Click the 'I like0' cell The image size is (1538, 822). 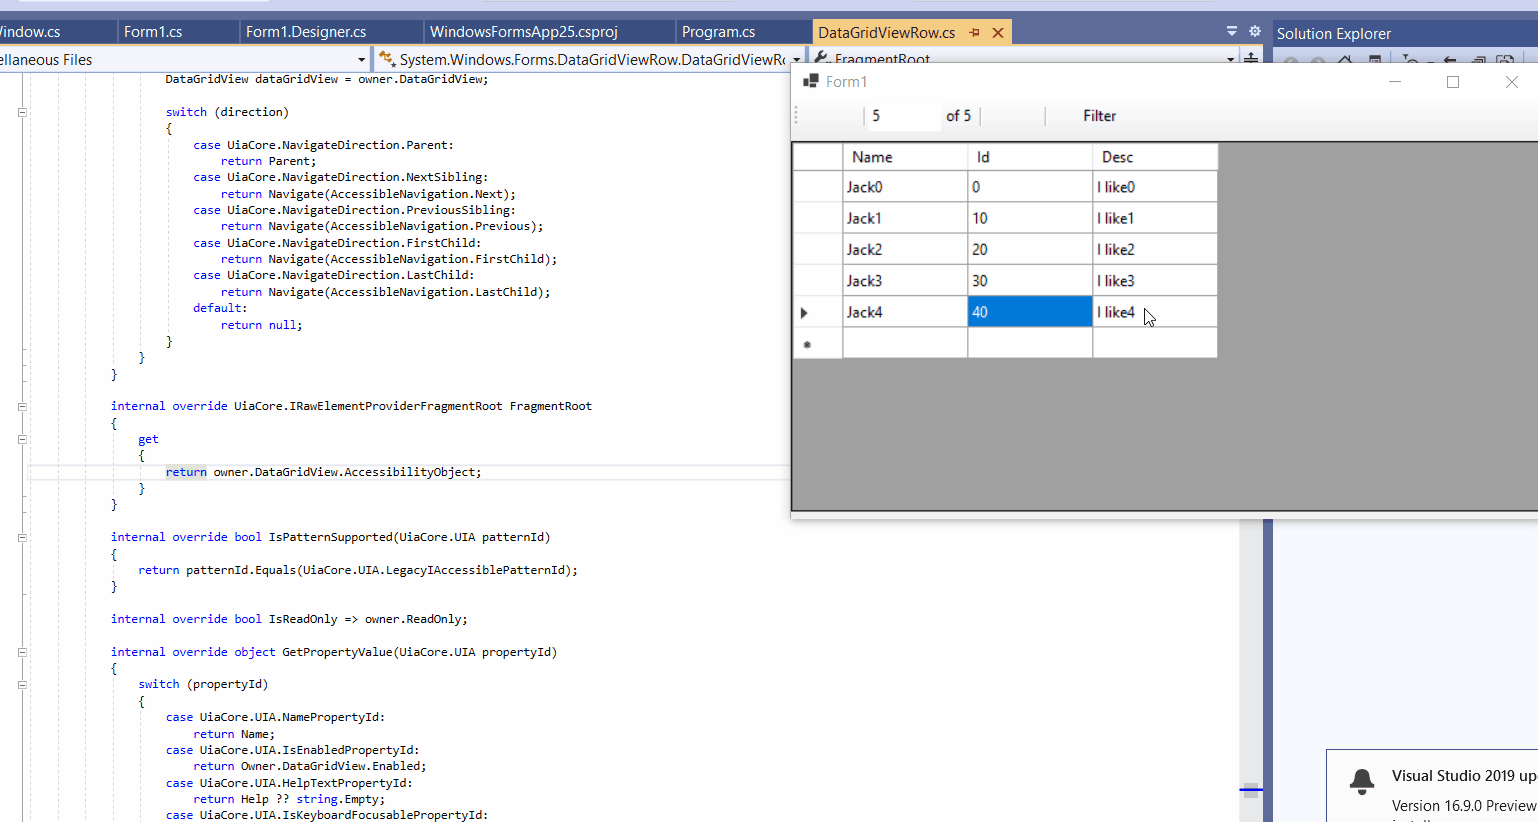(1155, 187)
